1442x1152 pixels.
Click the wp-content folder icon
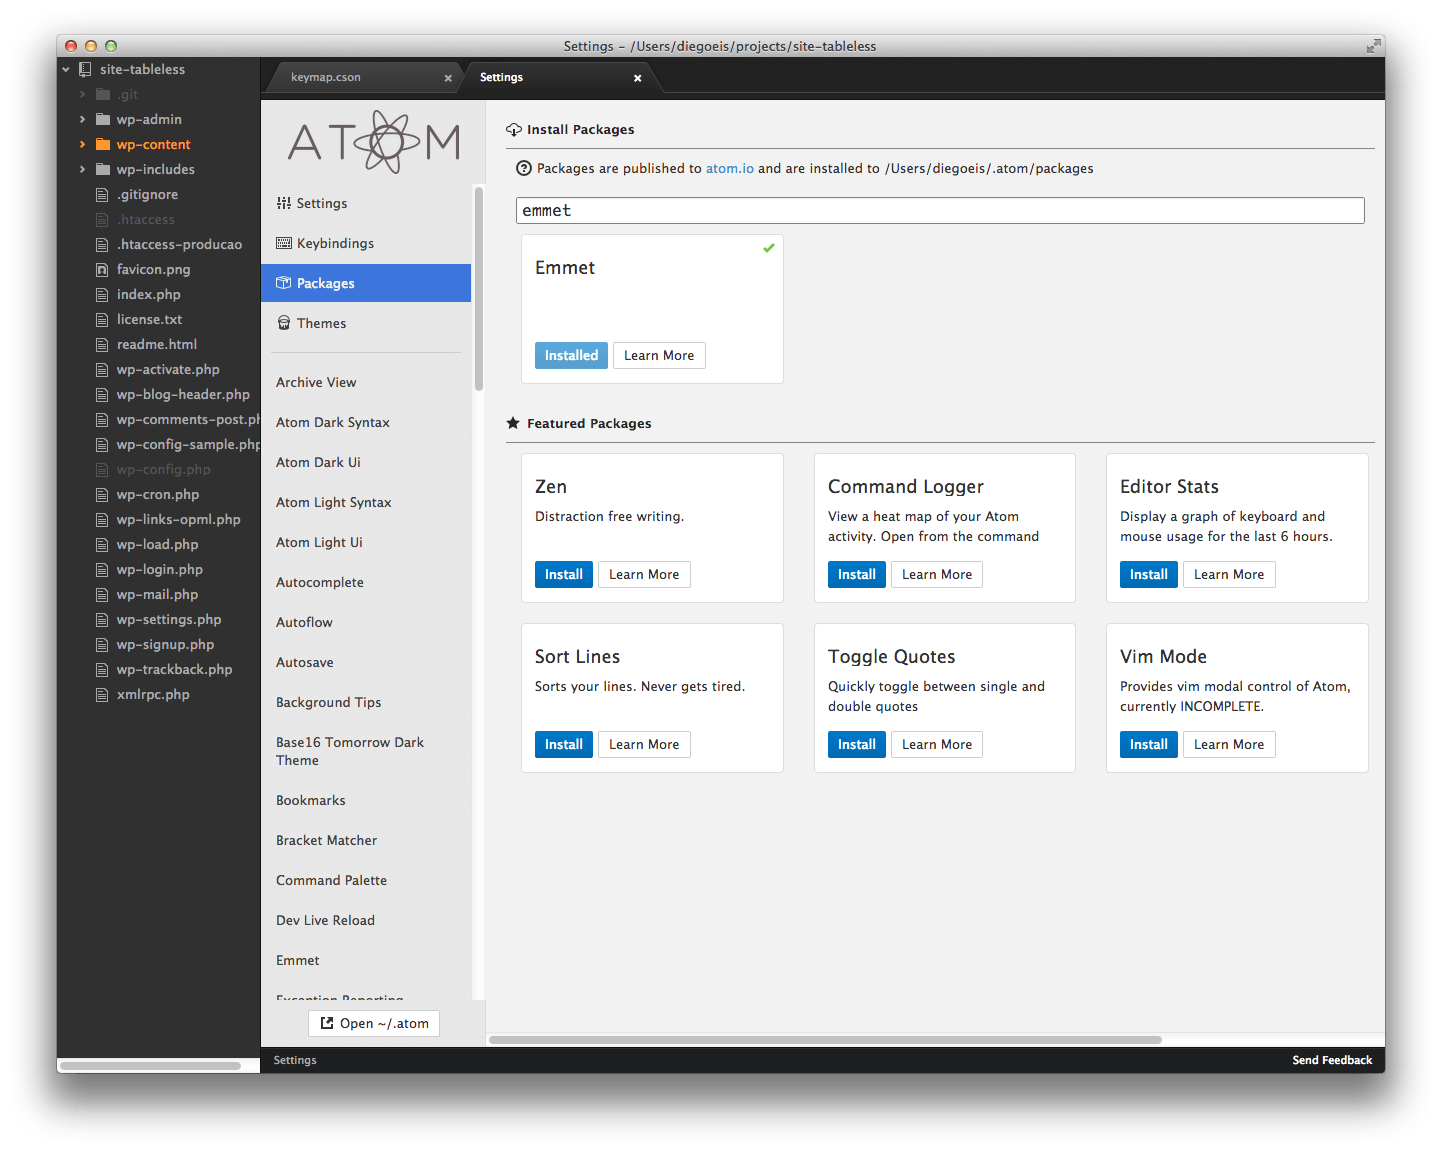coord(103,144)
